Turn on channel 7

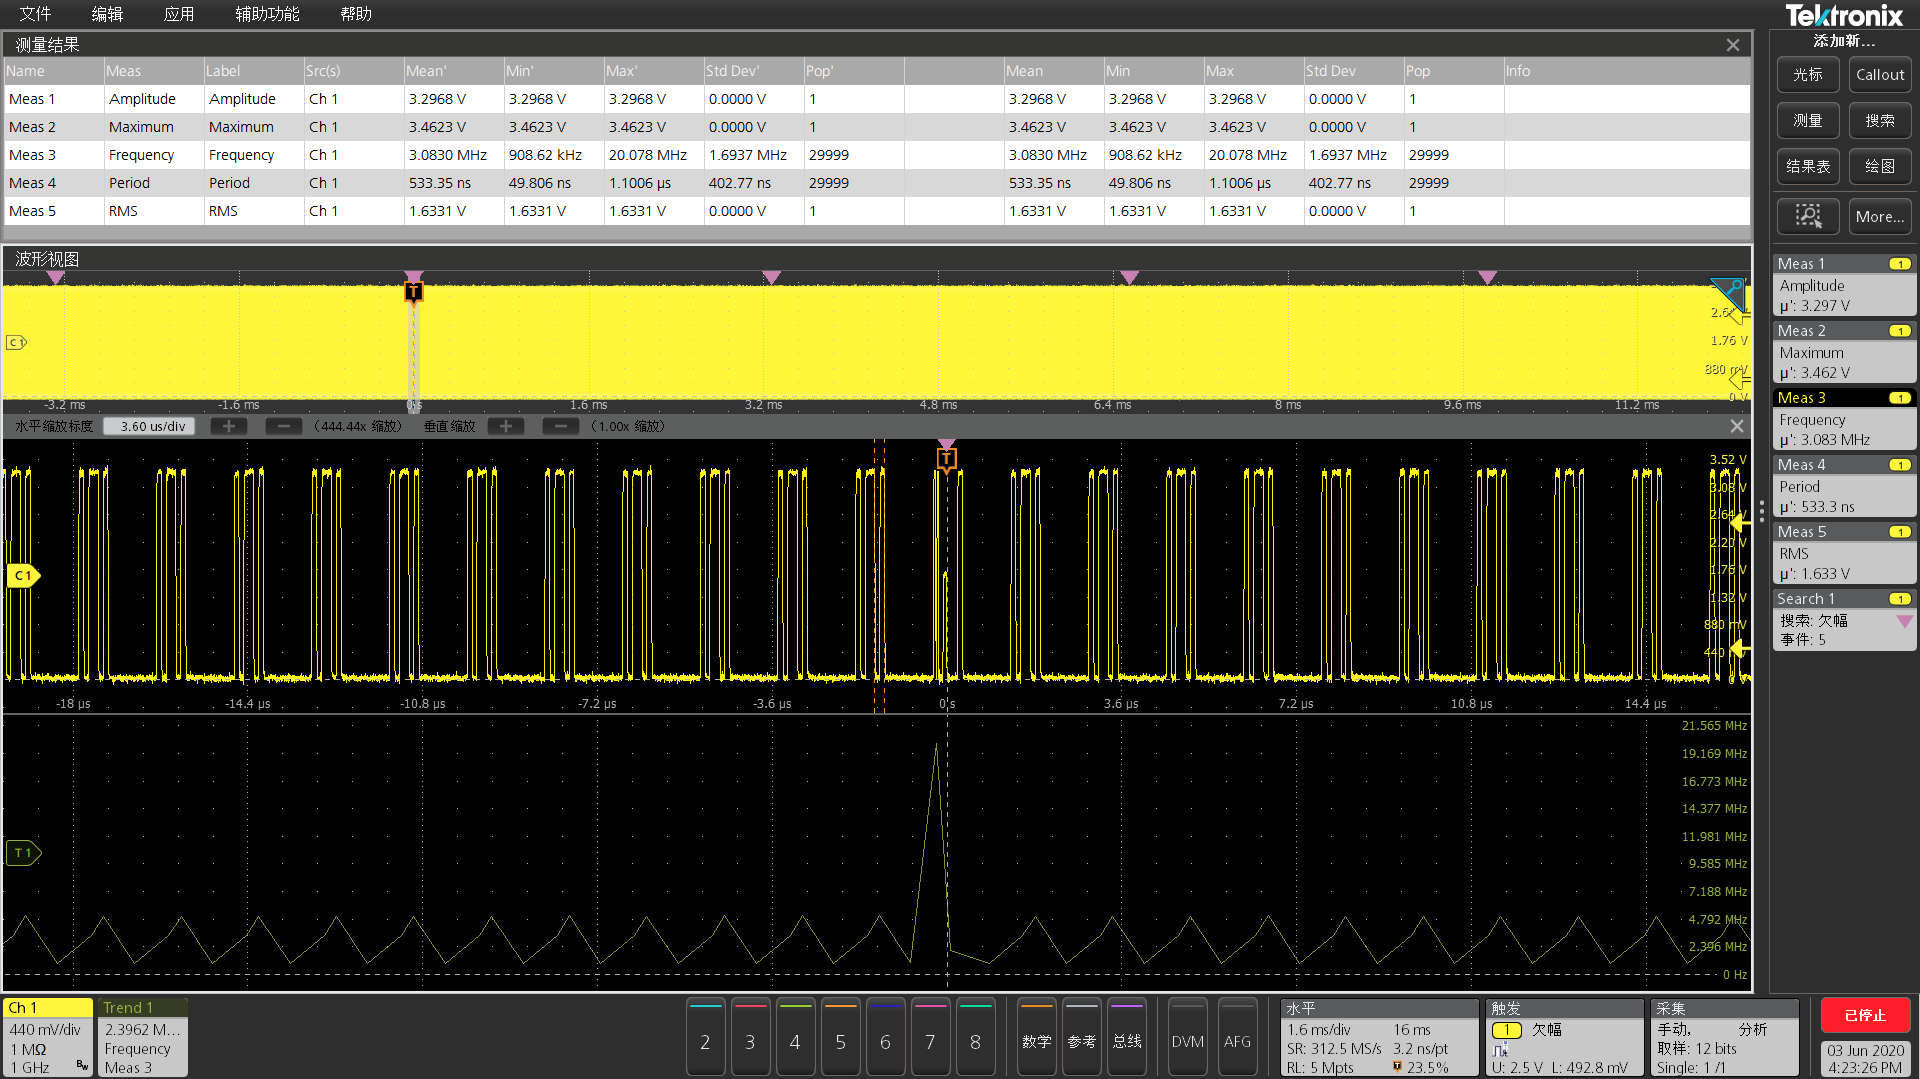click(930, 1037)
